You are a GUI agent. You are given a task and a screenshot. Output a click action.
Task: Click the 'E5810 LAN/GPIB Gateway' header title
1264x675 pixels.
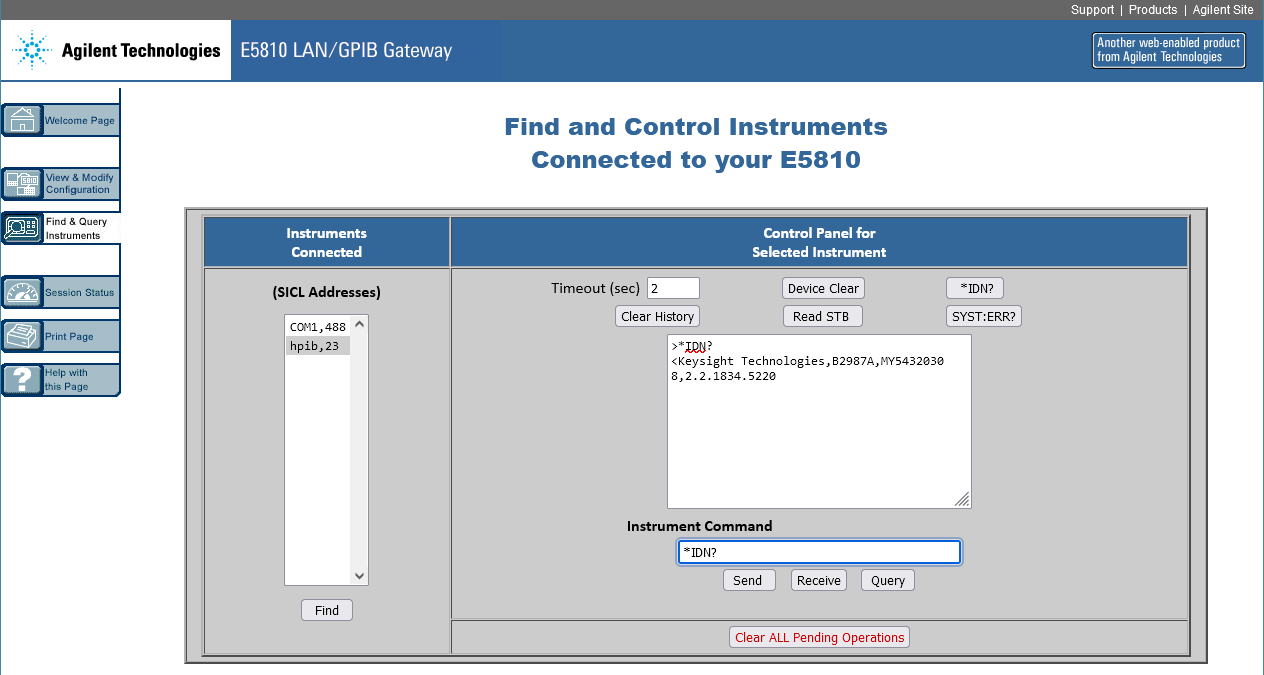(346, 50)
